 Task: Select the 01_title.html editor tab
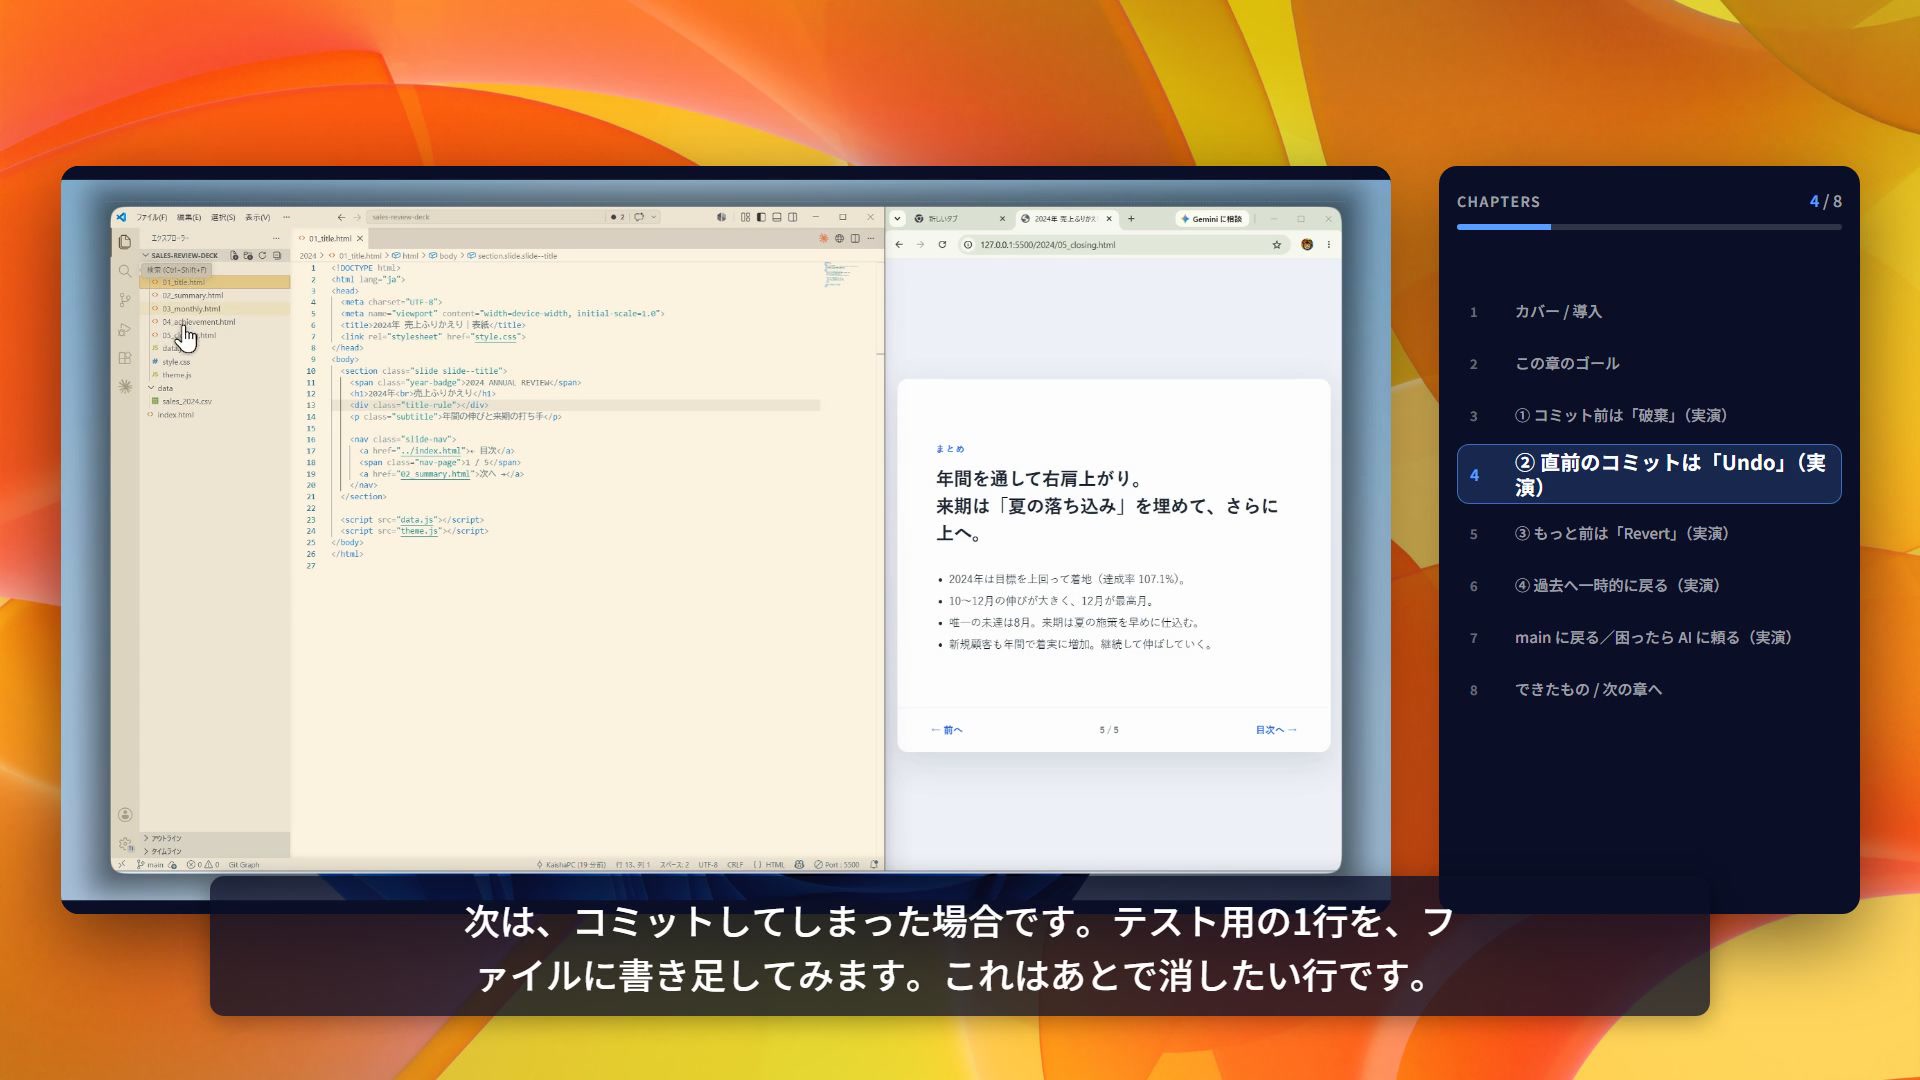tap(330, 239)
